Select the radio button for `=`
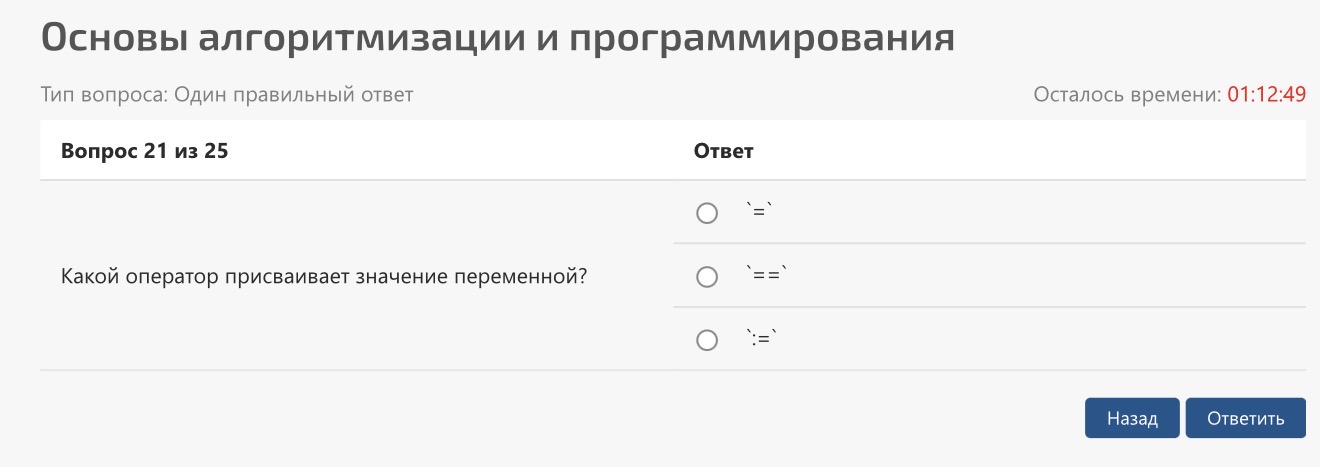Image resolution: width=1320 pixels, height=467 pixels. click(x=707, y=213)
